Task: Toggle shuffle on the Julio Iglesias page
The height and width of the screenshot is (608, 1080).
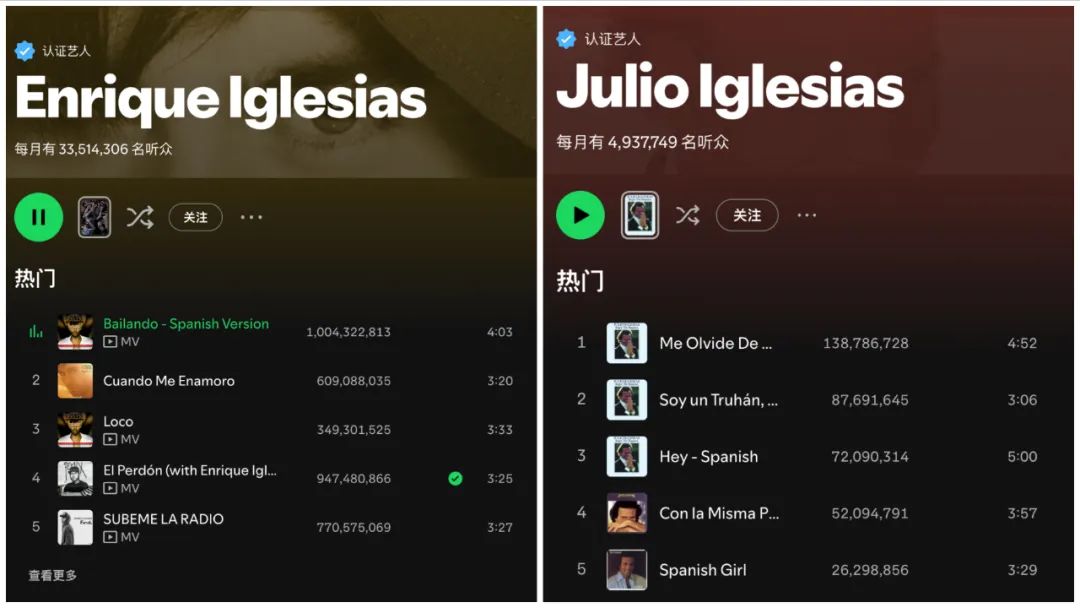Action: click(x=687, y=215)
